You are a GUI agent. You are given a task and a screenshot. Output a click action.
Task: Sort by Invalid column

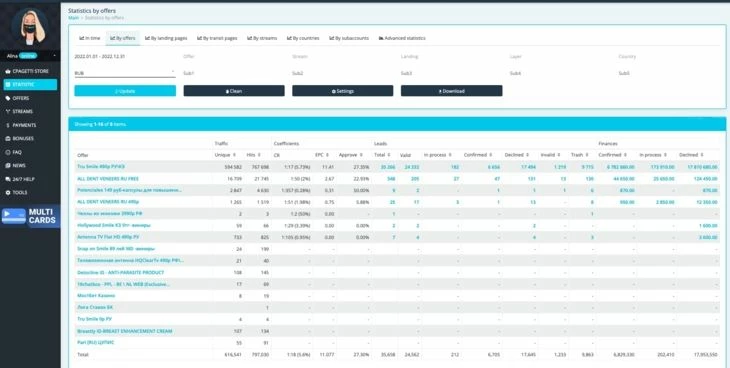[x=551, y=155]
